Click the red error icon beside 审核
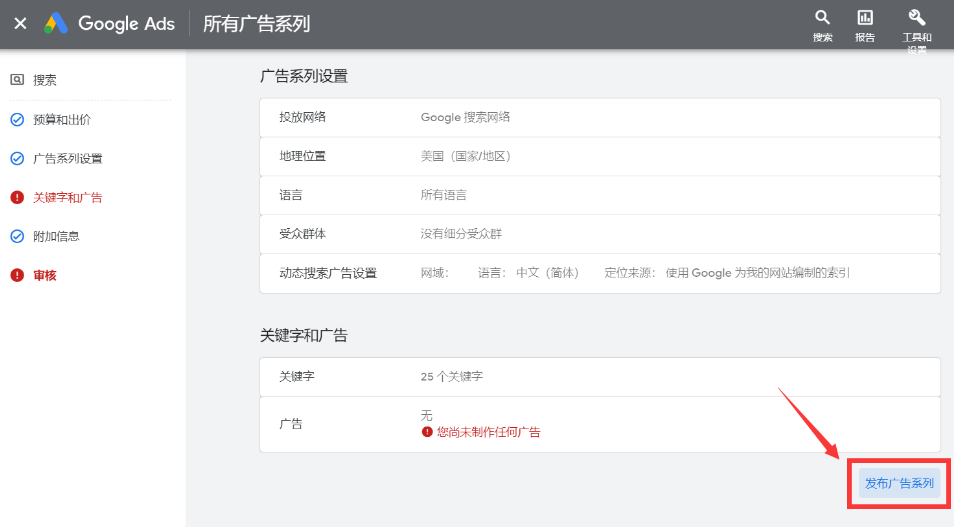The width and height of the screenshot is (954, 529). [x=17, y=275]
